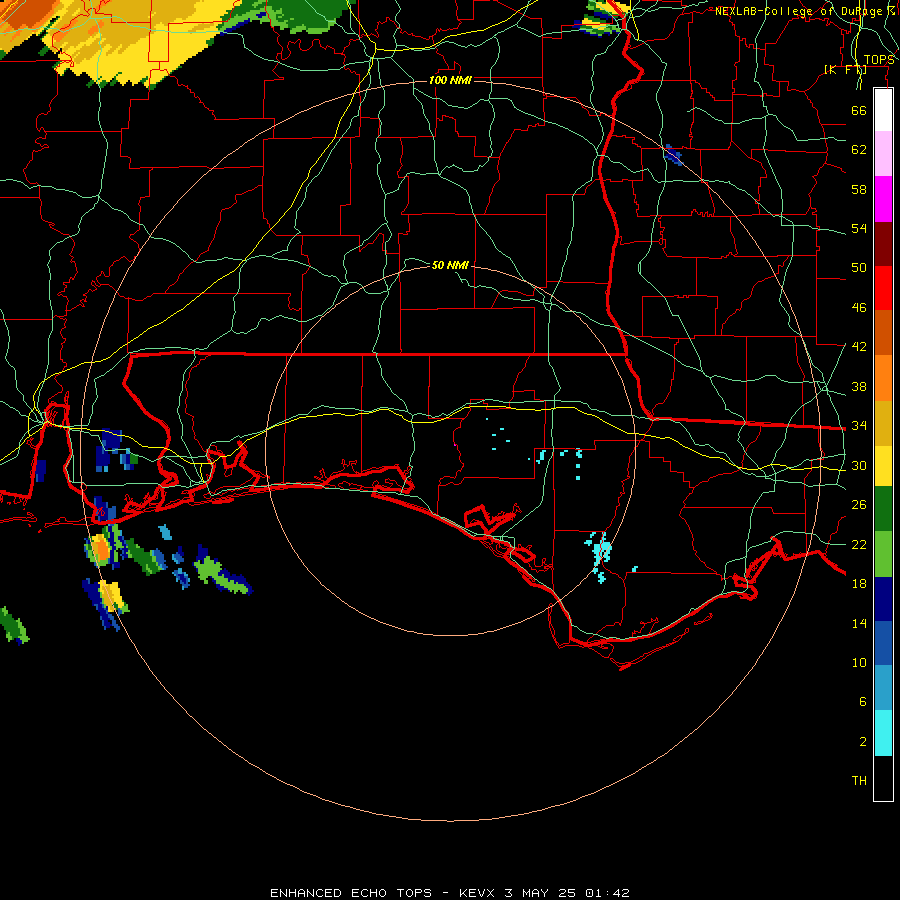This screenshot has height=900, width=900.
Task: Click the small blue echo northeast near 100 NMI ring
Action: tap(673, 155)
